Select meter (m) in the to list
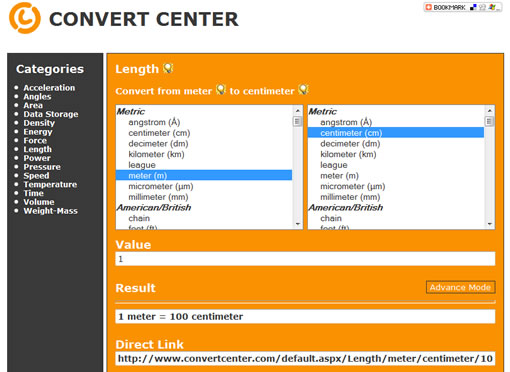Screen dimensions: 510x372 coord(396,176)
